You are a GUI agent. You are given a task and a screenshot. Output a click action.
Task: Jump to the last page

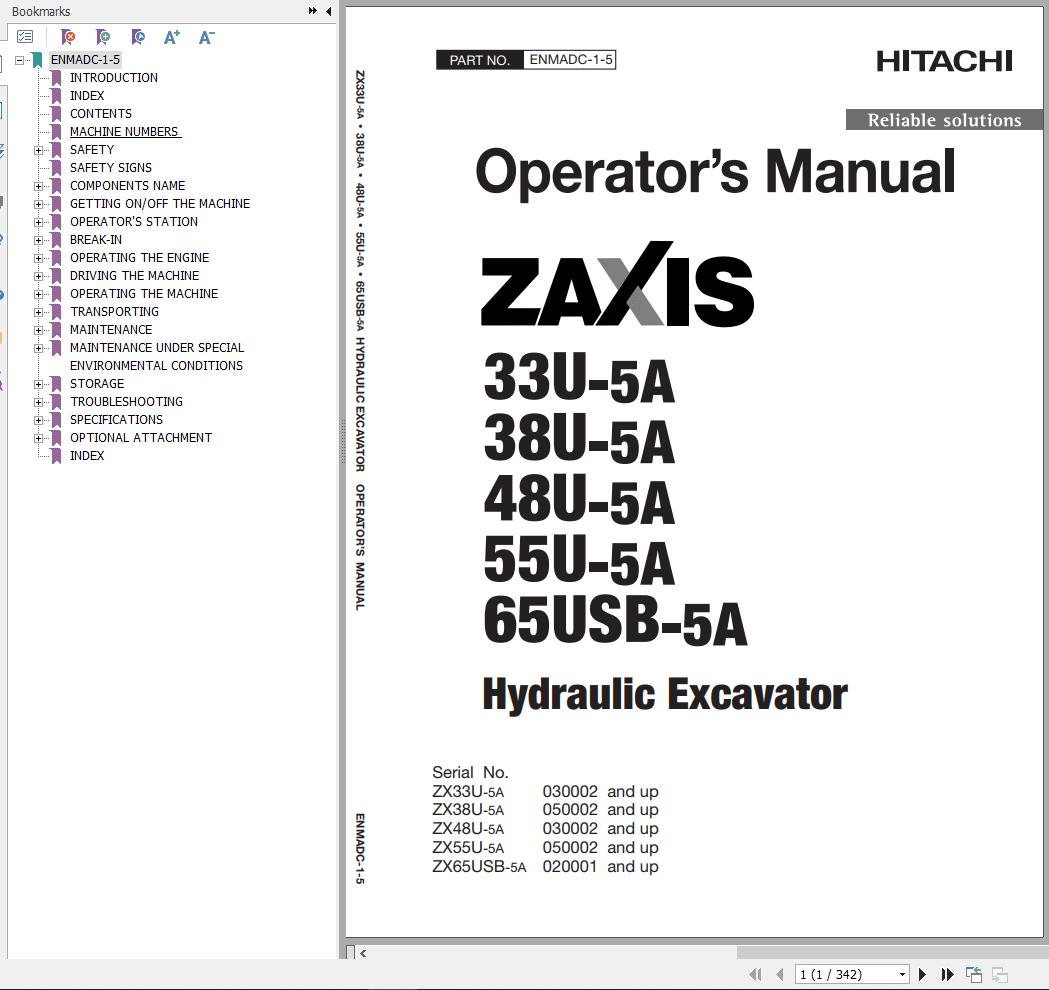[947, 975]
